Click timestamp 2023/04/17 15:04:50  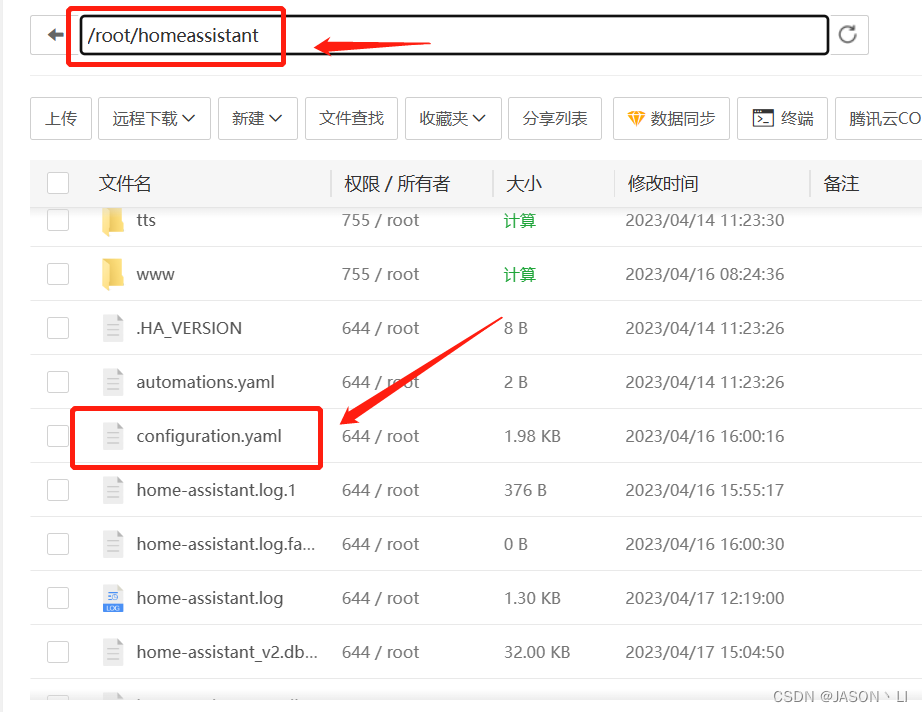point(704,652)
